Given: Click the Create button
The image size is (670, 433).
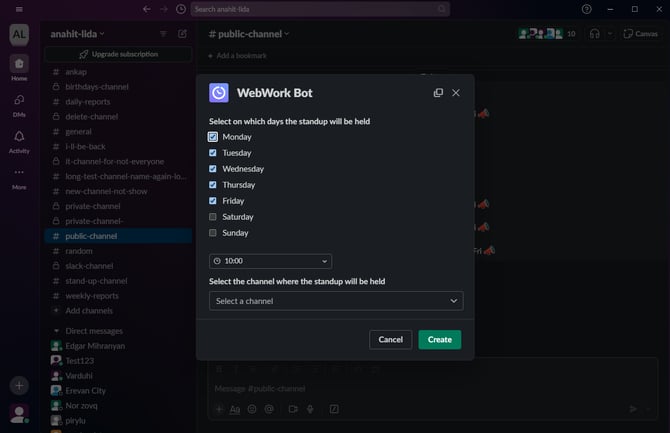Looking at the screenshot, I should (x=439, y=340).
